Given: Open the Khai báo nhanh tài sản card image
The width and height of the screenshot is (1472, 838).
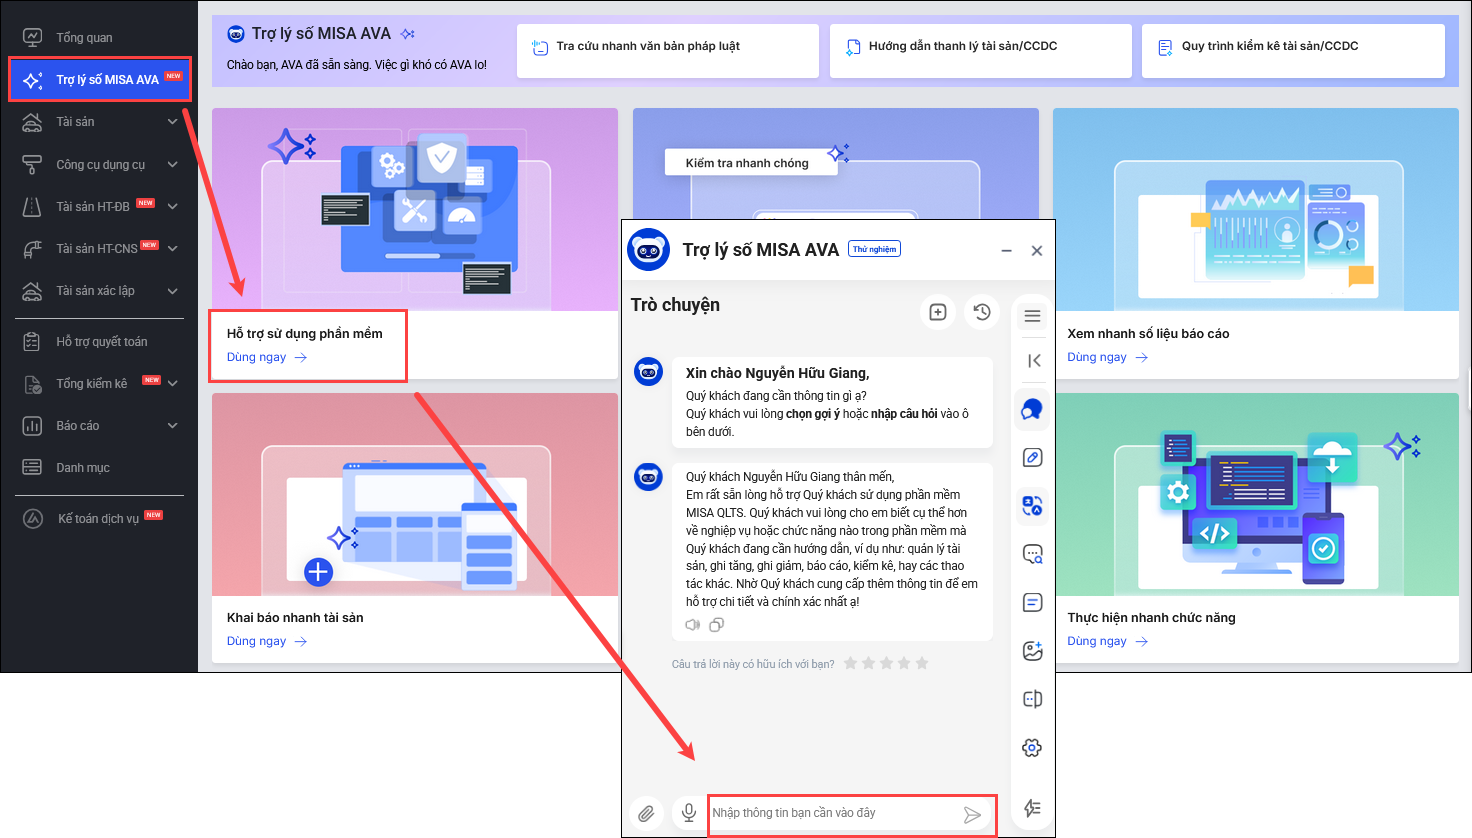Looking at the screenshot, I should (415, 494).
